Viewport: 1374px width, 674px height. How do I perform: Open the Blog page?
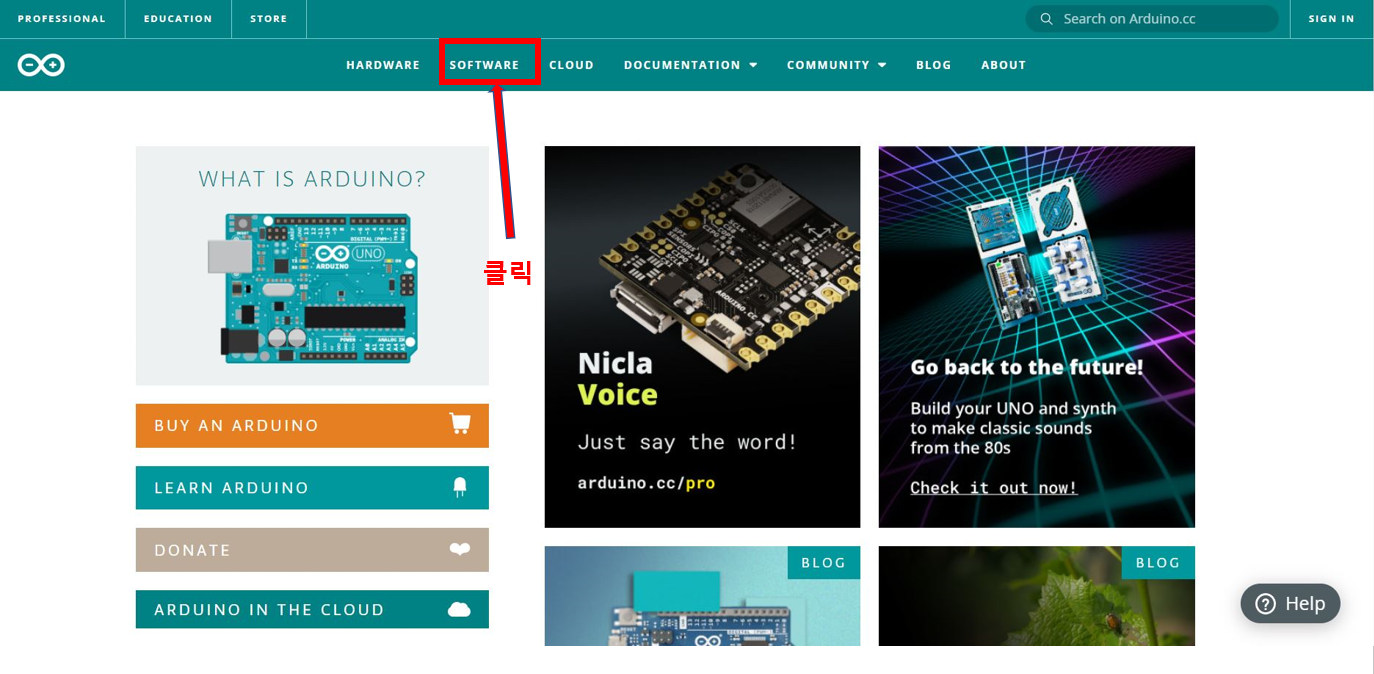click(933, 65)
